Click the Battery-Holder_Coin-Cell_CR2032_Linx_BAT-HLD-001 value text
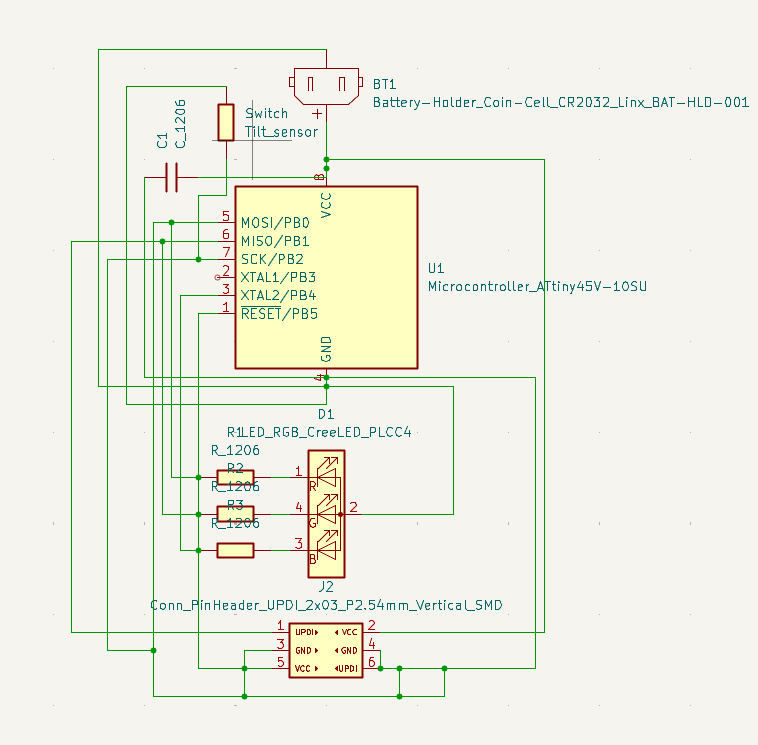 561,102
